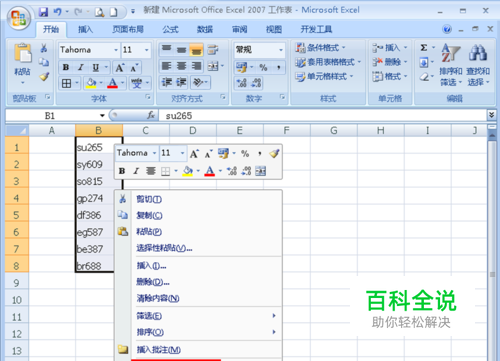Toggle bold in the ribbon font group
The width and height of the screenshot is (500, 361).
[x=66, y=68]
